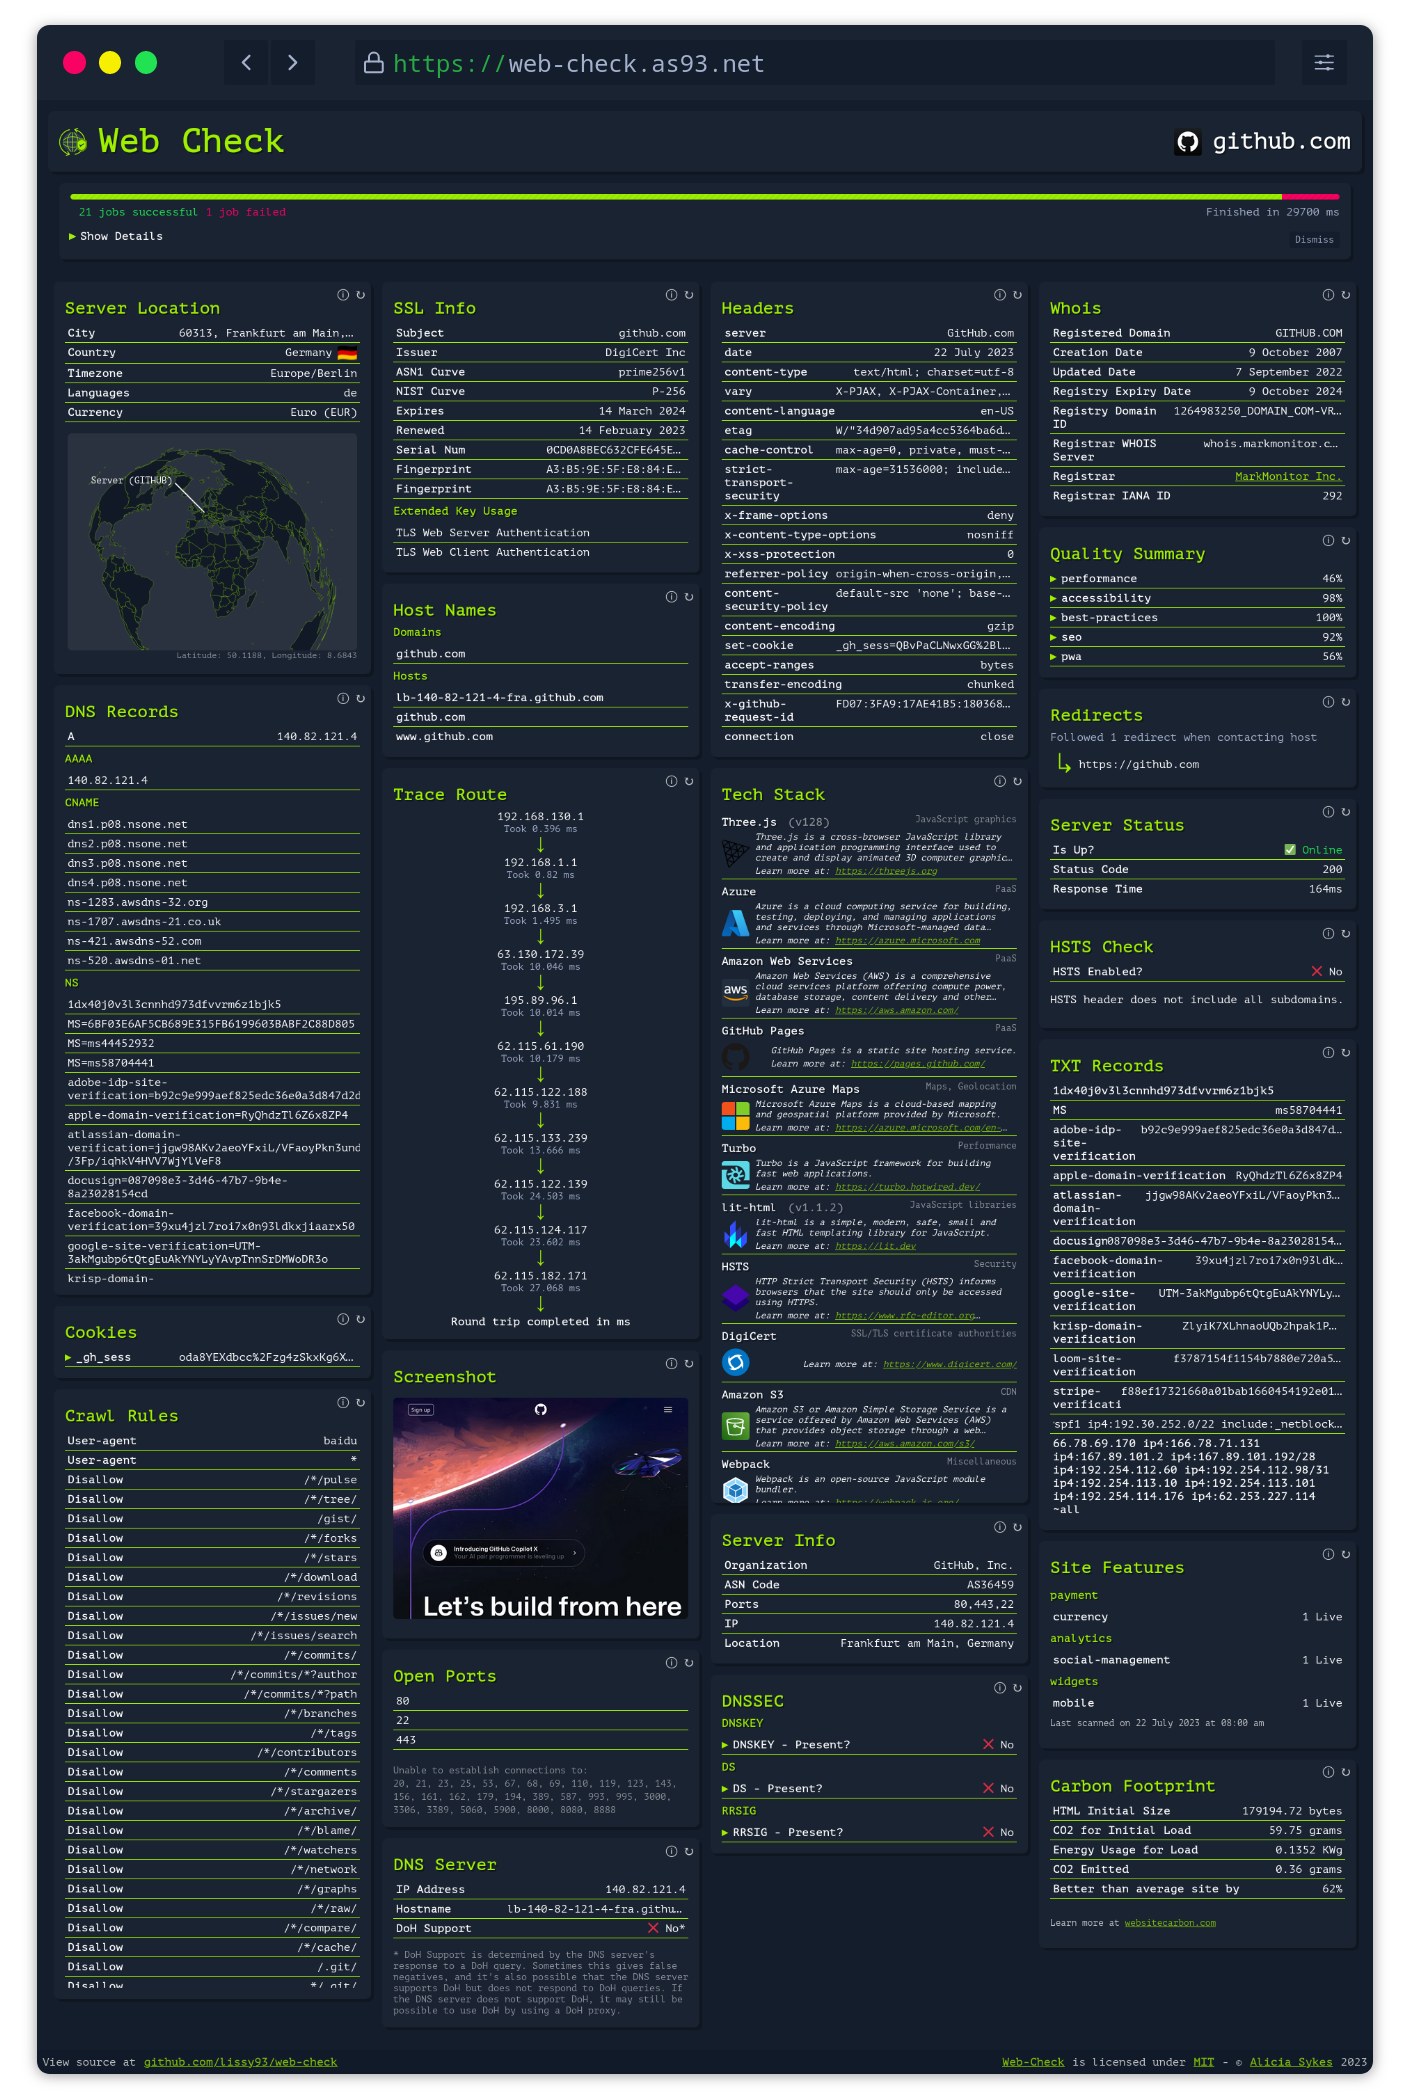Click the browser back arrow

coord(247,63)
